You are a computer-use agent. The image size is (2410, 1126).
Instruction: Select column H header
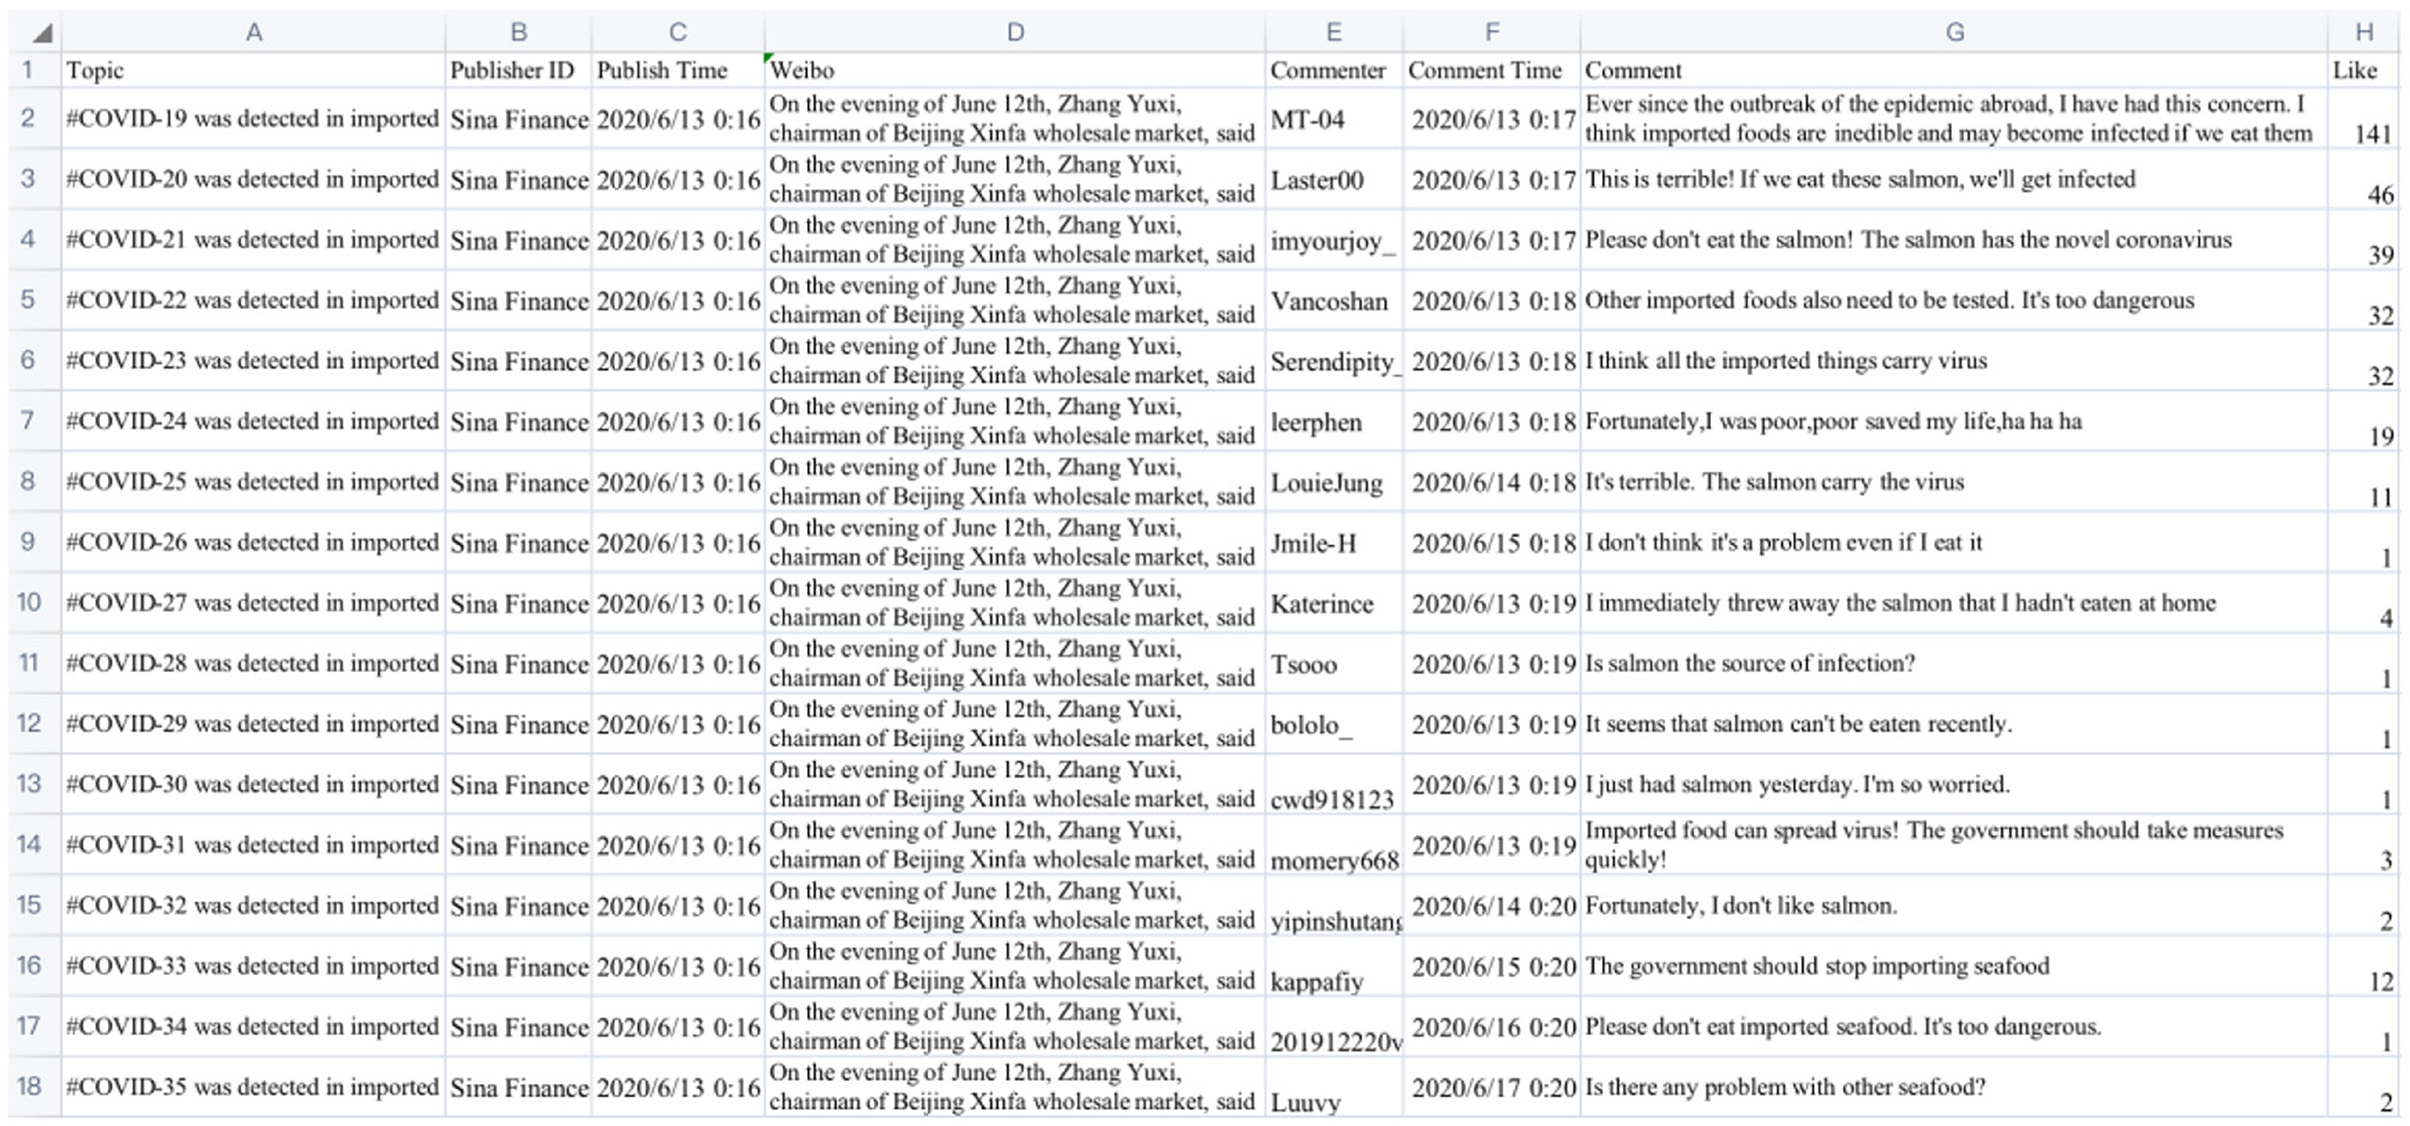click(x=2364, y=32)
